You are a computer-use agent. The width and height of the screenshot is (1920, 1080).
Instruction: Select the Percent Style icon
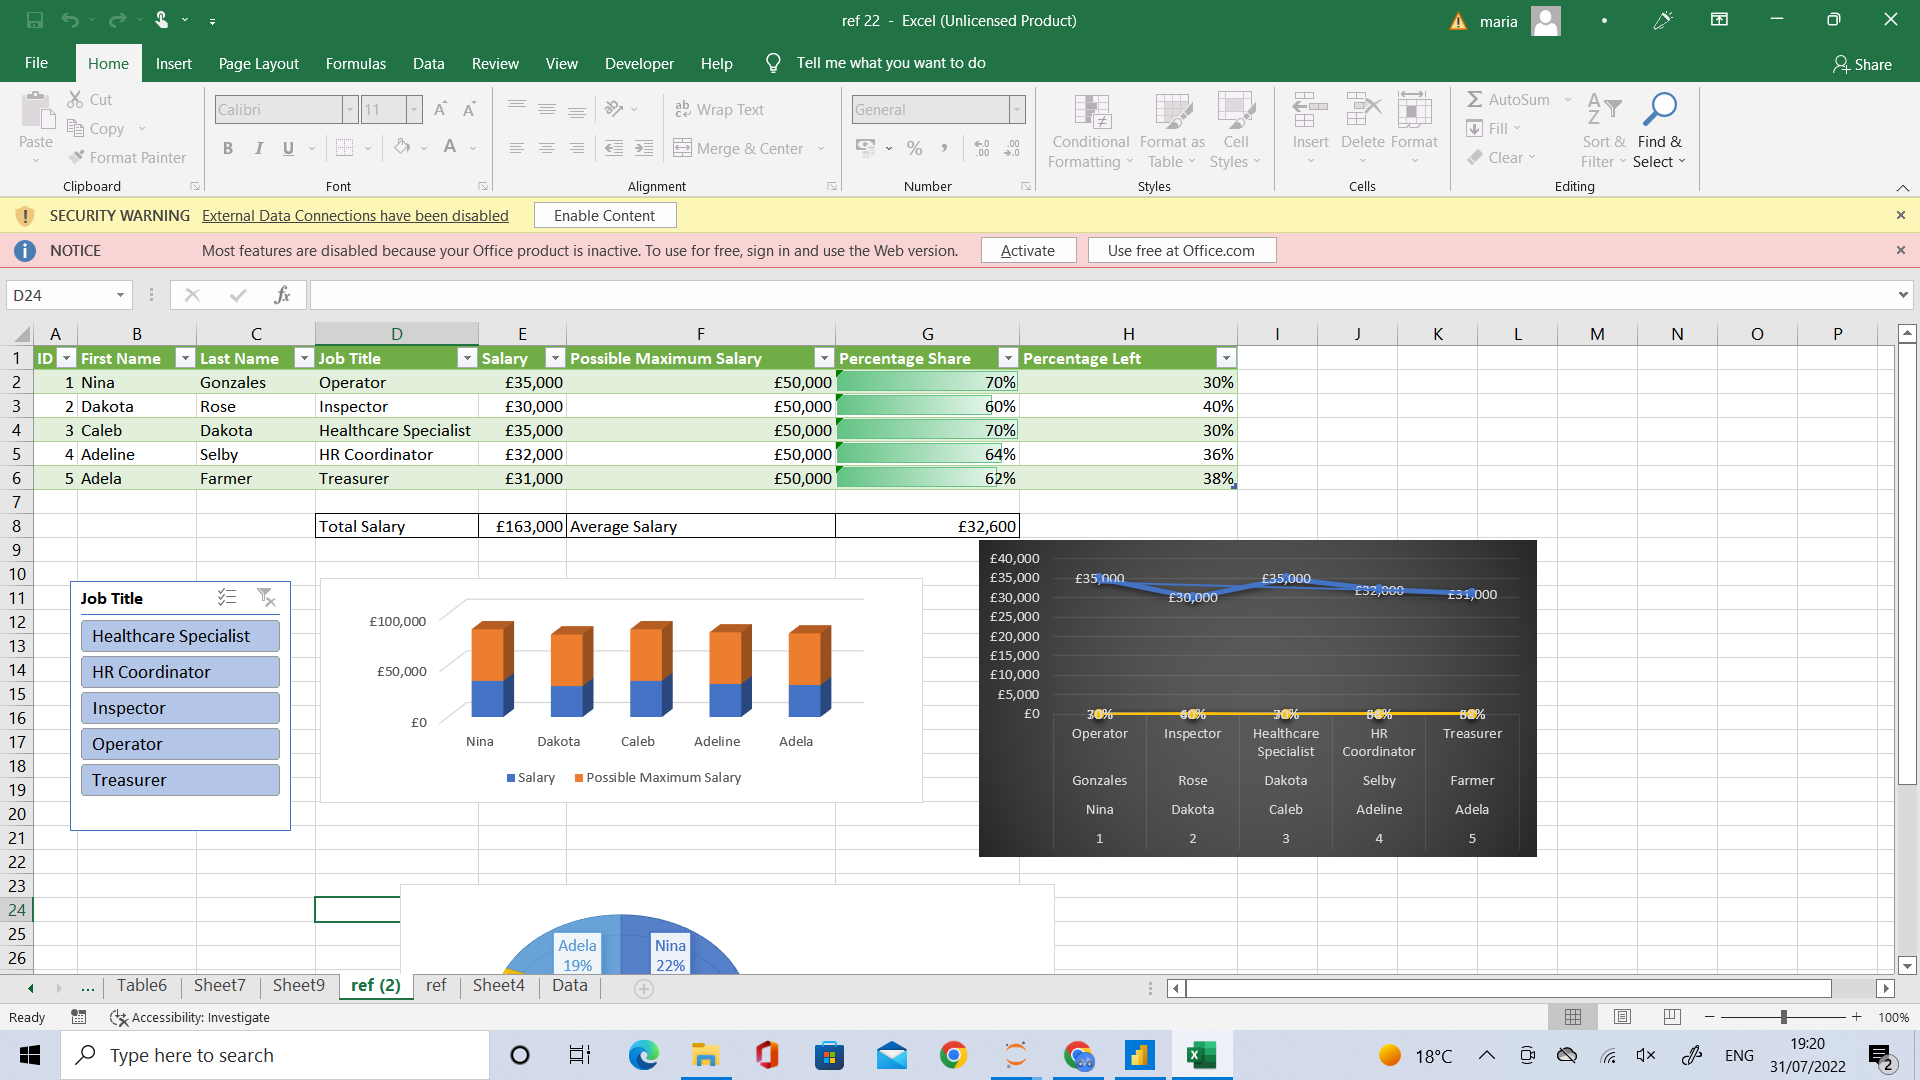(x=914, y=147)
